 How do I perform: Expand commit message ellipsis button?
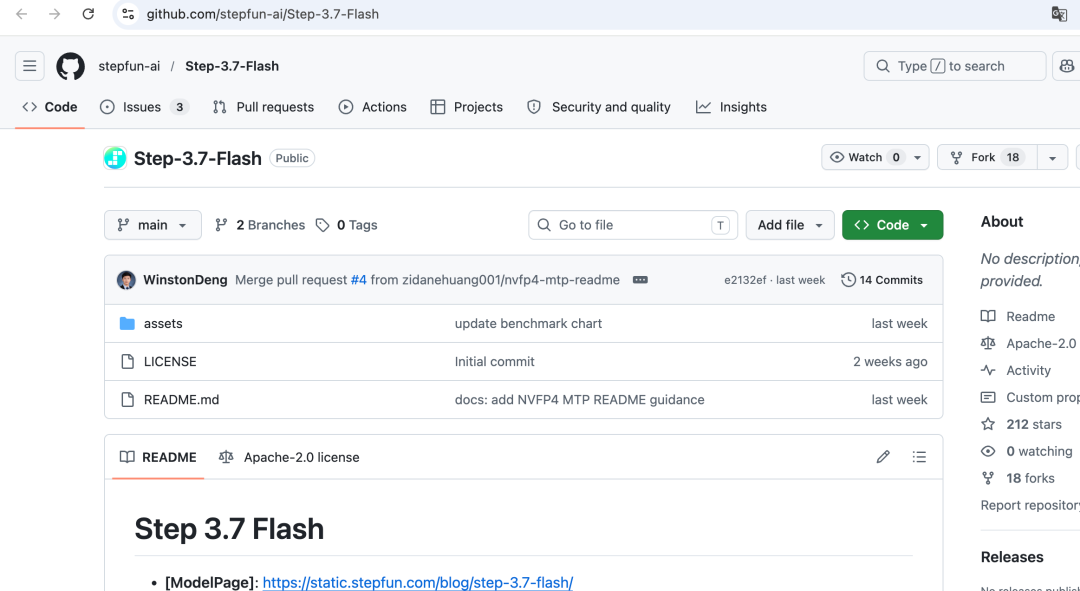click(640, 280)
